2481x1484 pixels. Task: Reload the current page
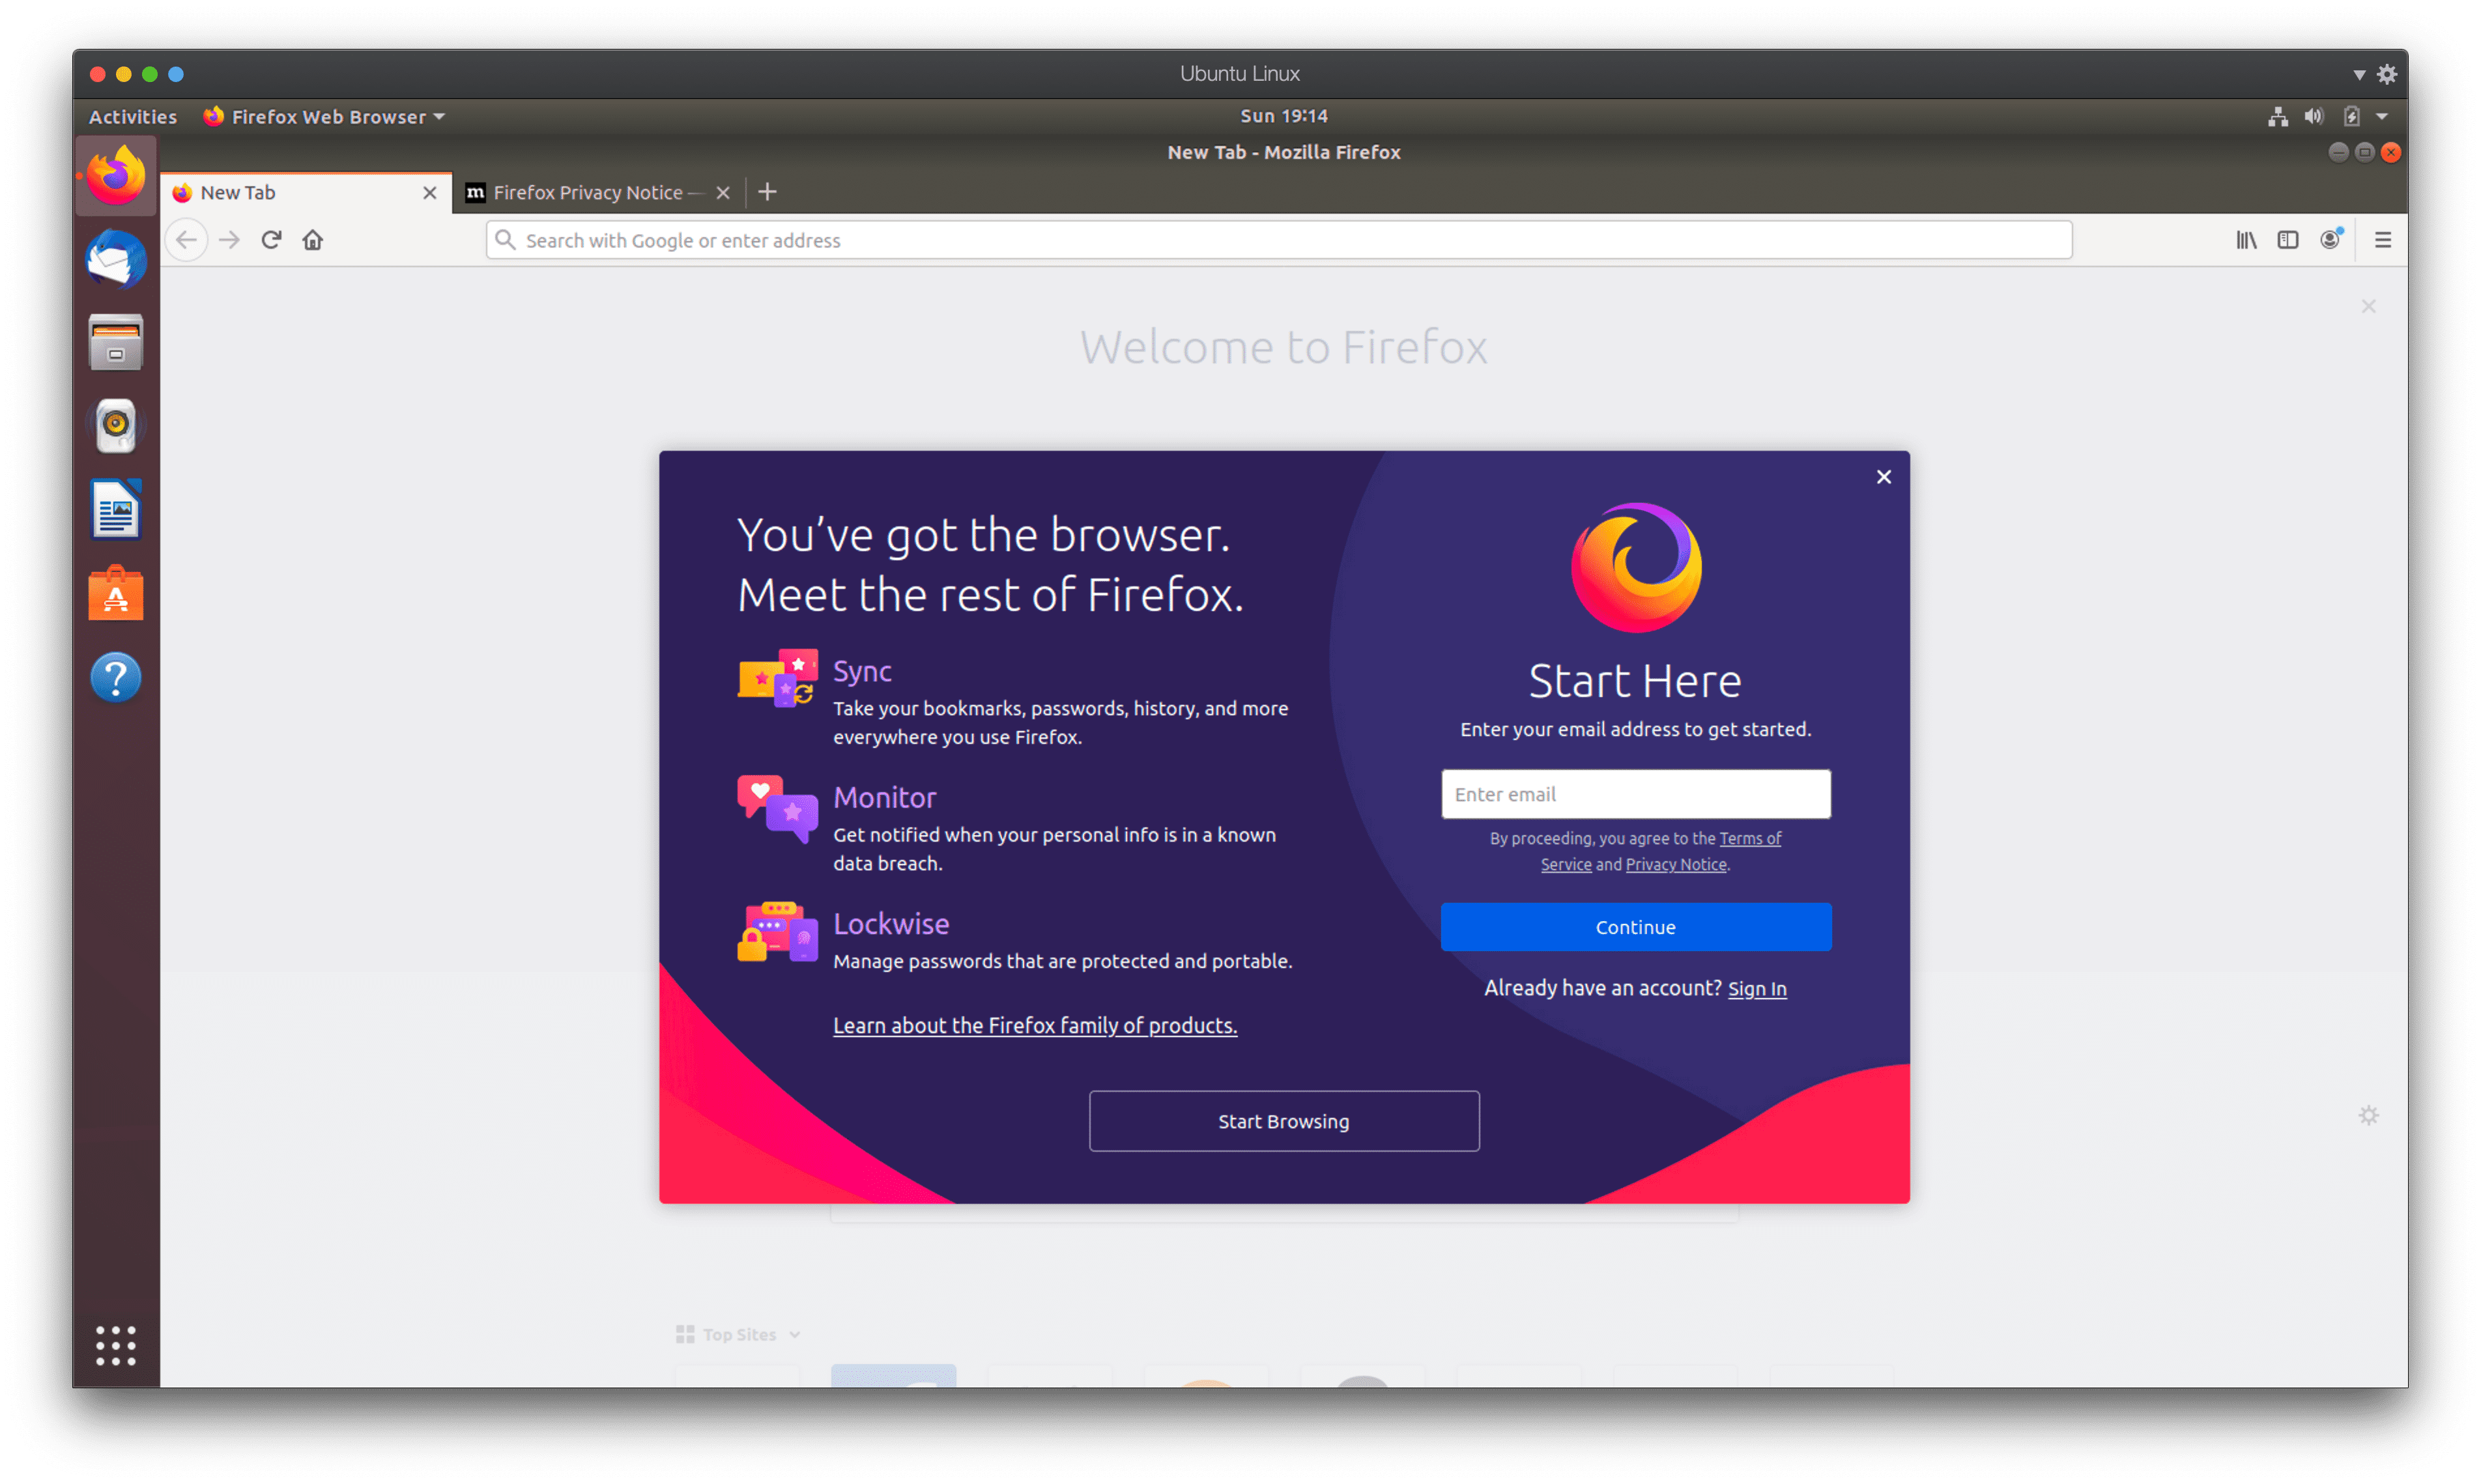point(271,240)
